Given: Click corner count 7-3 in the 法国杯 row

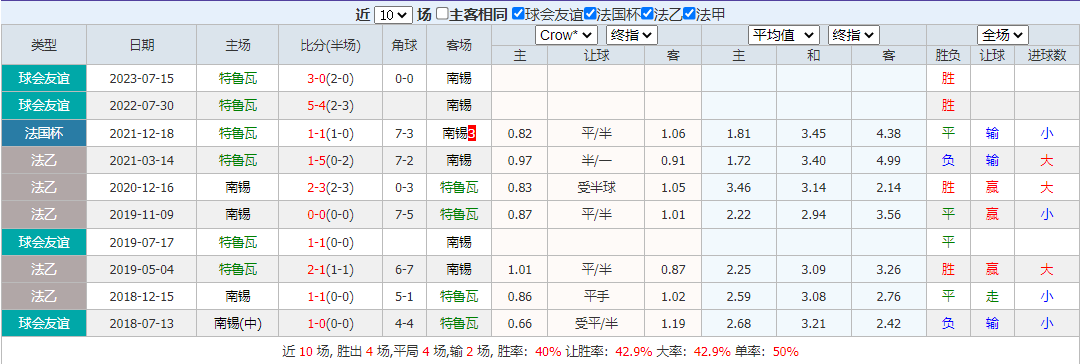Looking at the screenshot, I should click(x=404, y=133).
